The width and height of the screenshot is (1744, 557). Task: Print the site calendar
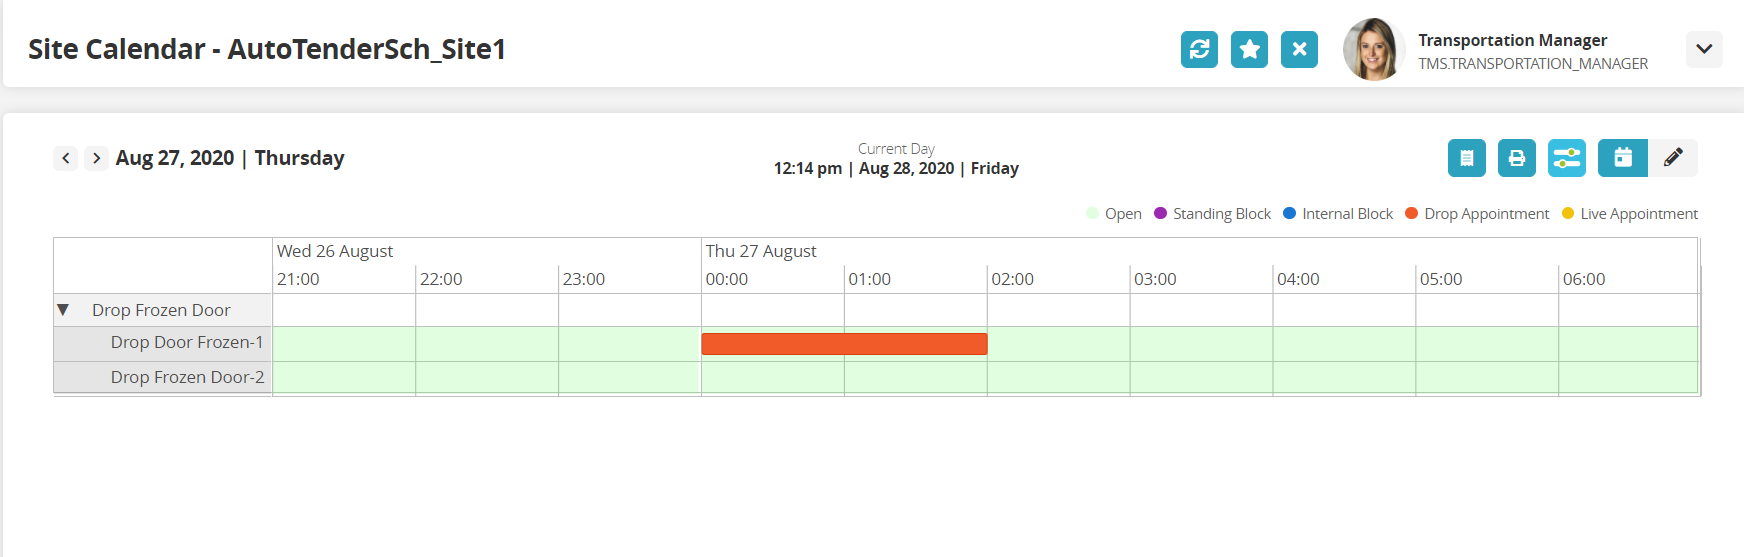pos(1516,158)
